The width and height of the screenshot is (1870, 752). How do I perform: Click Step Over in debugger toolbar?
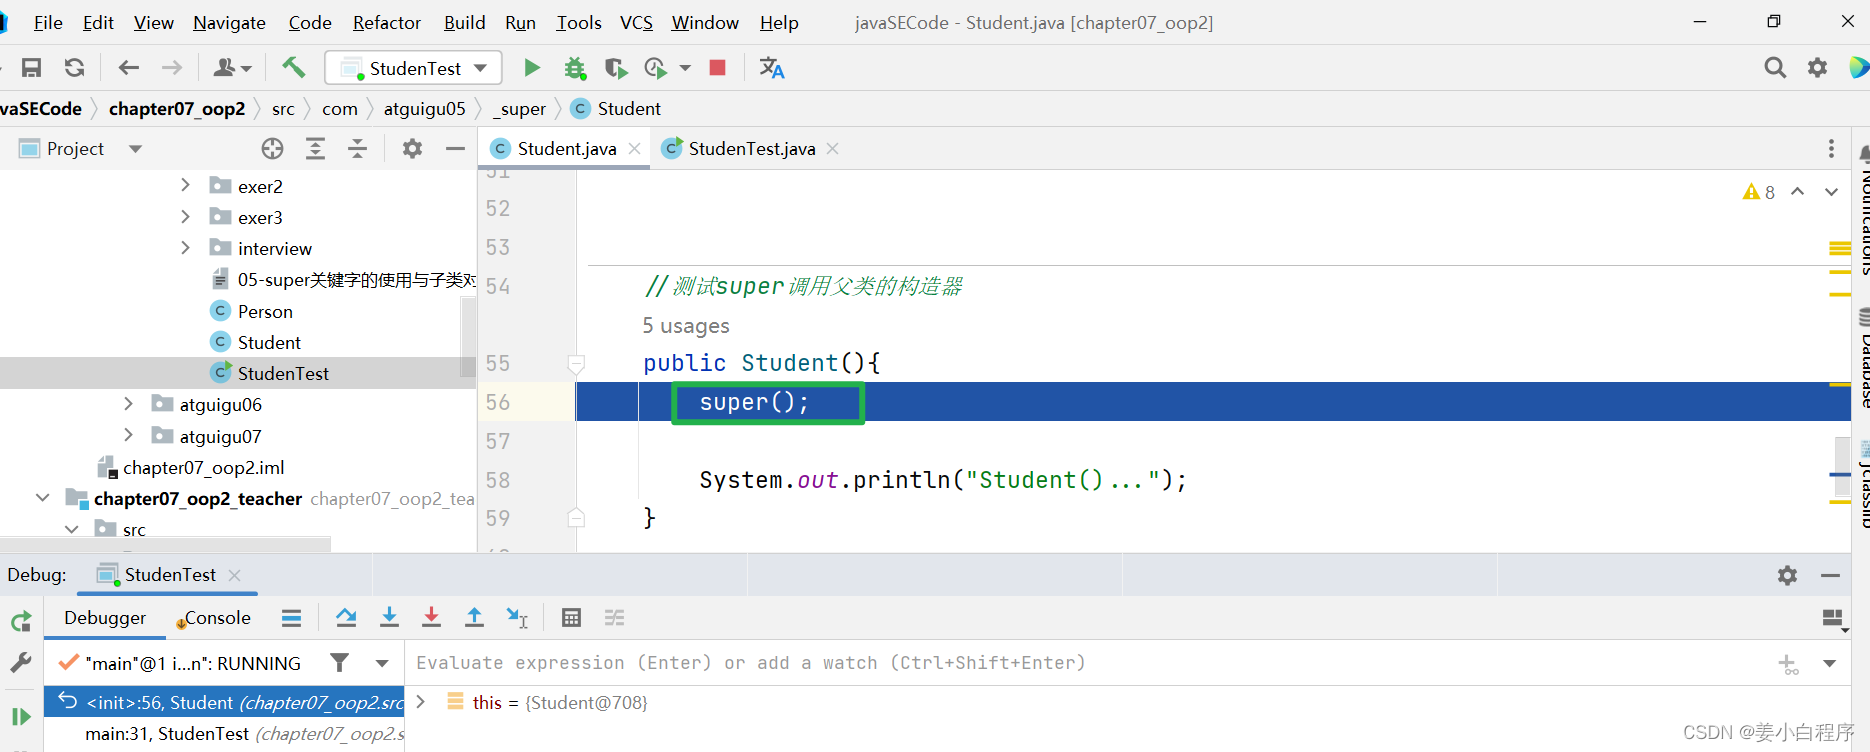[x=346, y=618]
